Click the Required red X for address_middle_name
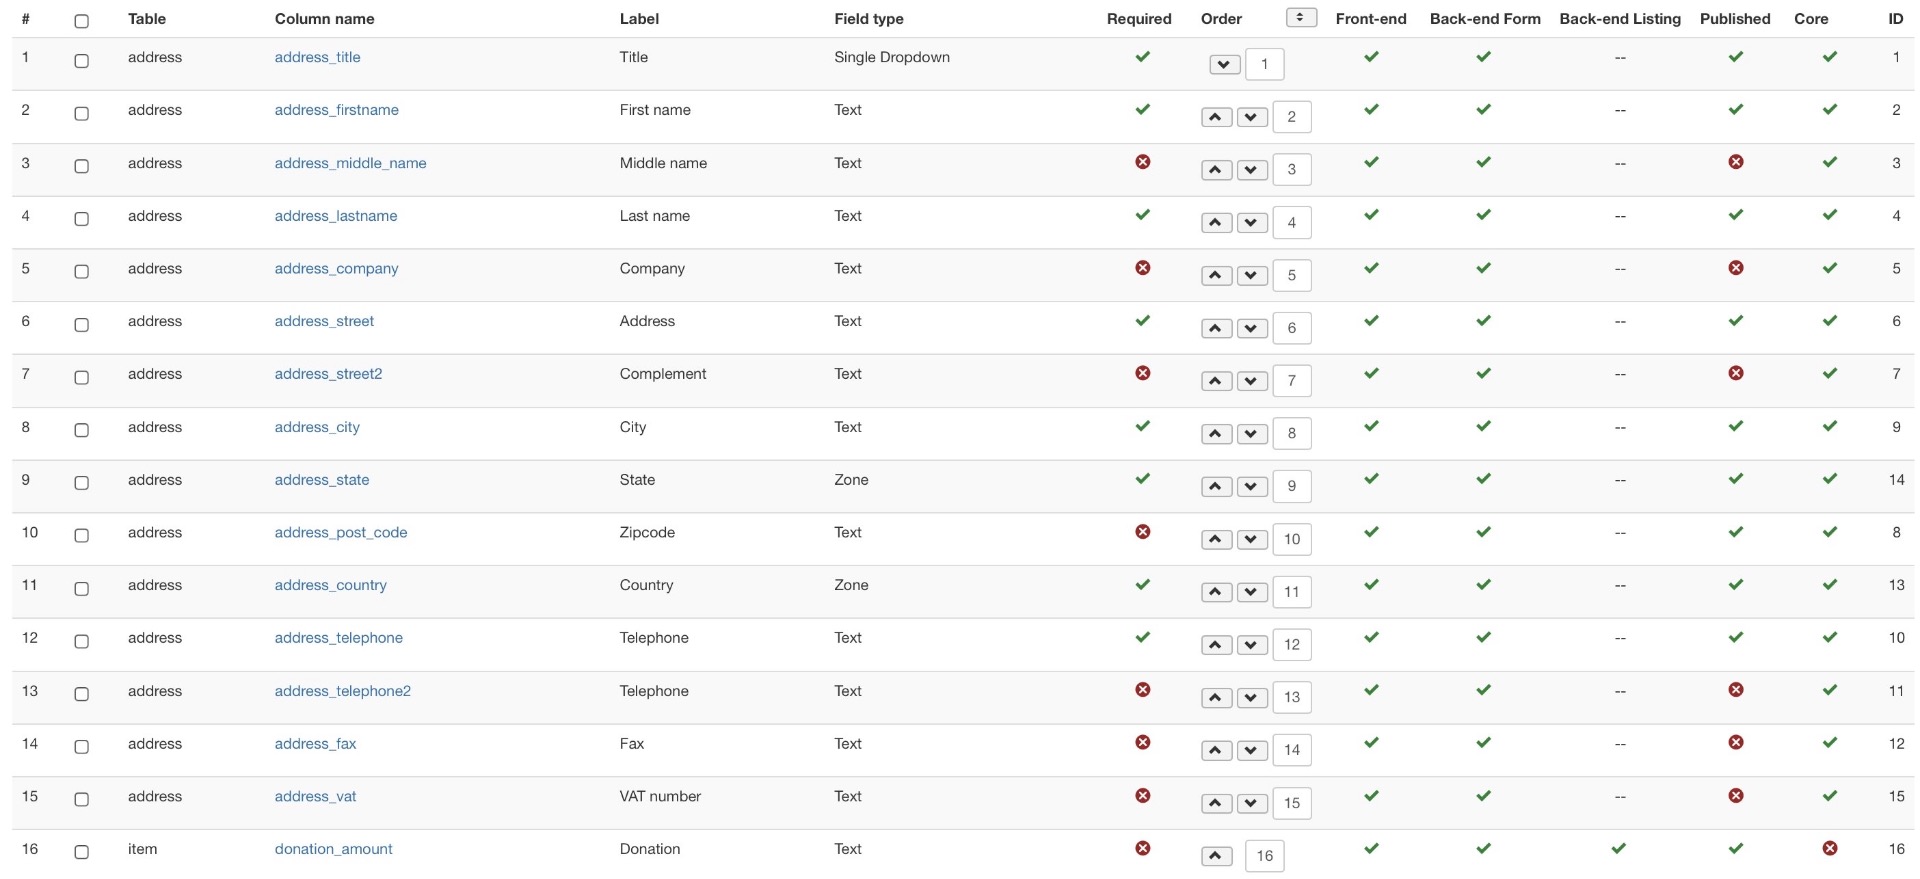Screen dimensions: 1920x879 (1142, 162)
